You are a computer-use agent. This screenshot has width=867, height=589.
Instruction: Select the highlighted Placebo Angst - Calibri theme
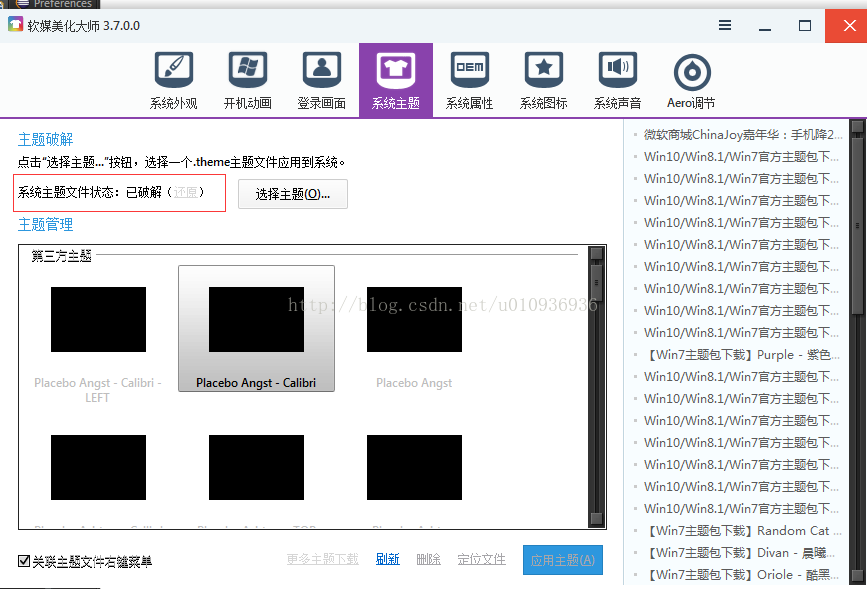(256, 329)
